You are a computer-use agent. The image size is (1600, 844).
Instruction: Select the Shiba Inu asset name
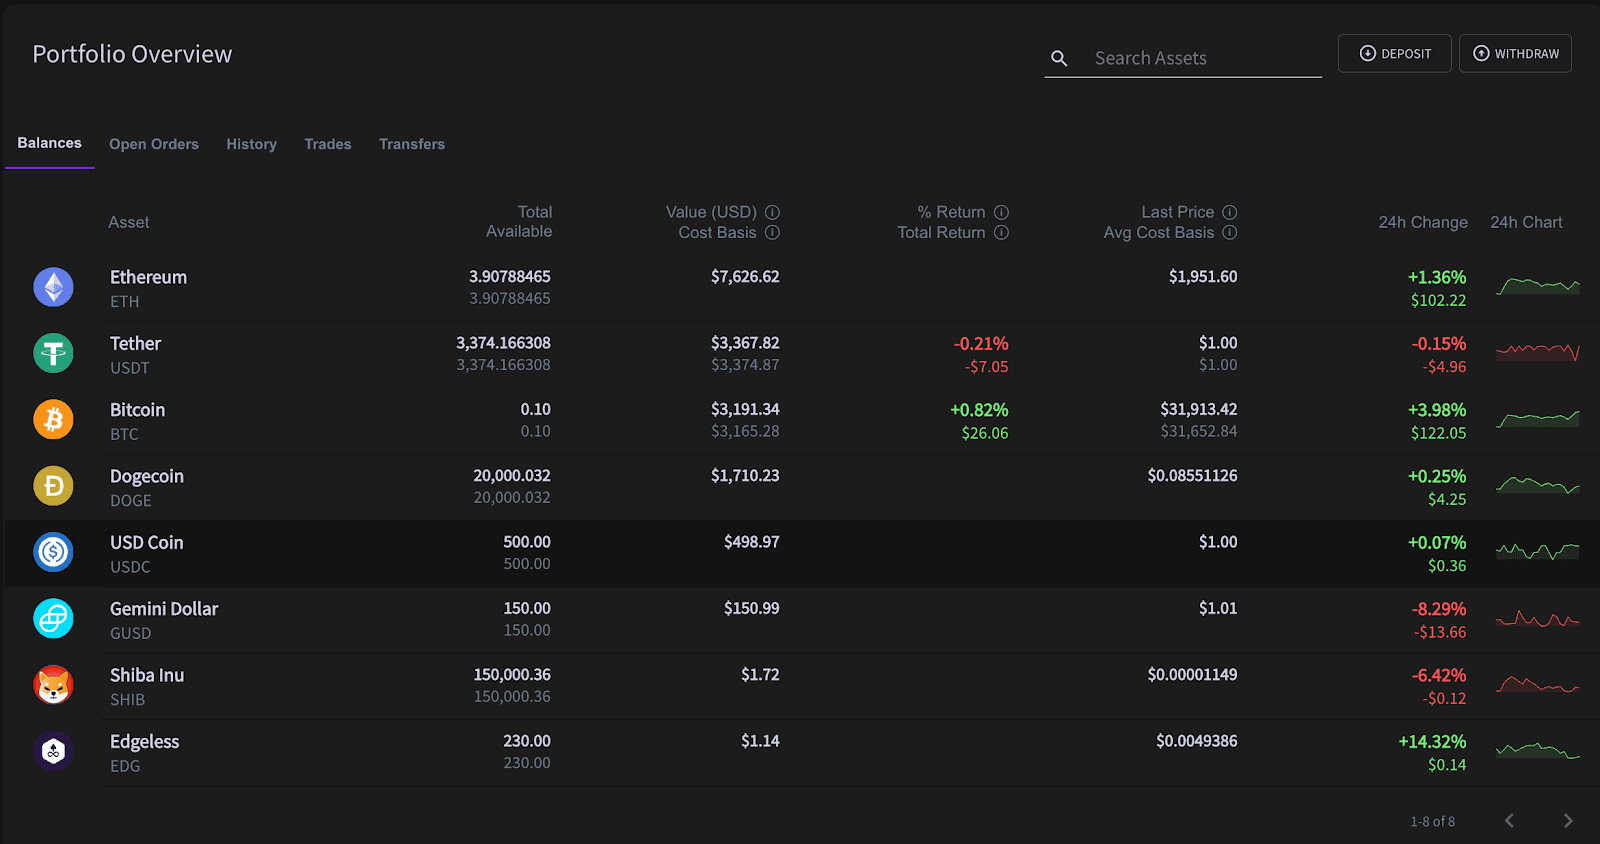[x=147, y=675]
